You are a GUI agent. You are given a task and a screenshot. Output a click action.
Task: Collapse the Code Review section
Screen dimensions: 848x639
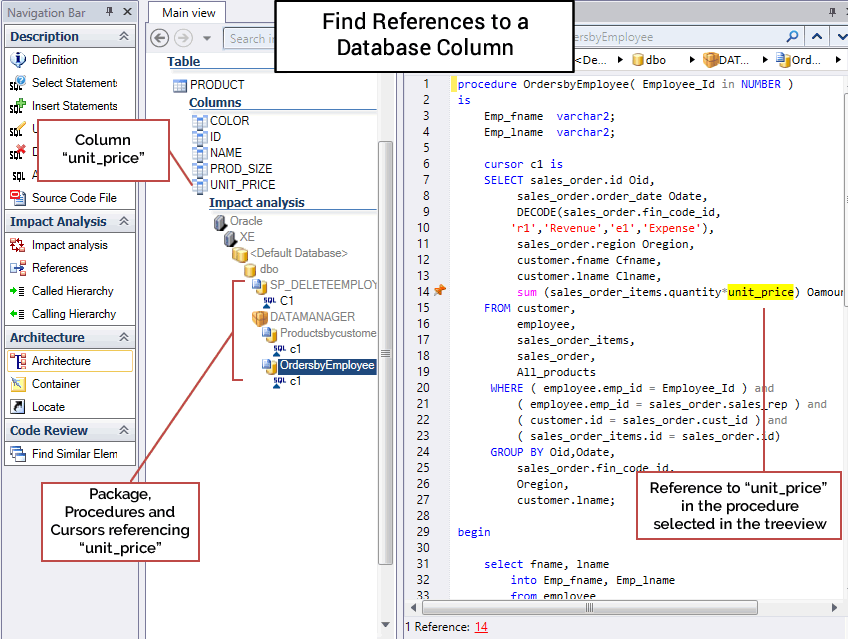(x=124, y=431)
